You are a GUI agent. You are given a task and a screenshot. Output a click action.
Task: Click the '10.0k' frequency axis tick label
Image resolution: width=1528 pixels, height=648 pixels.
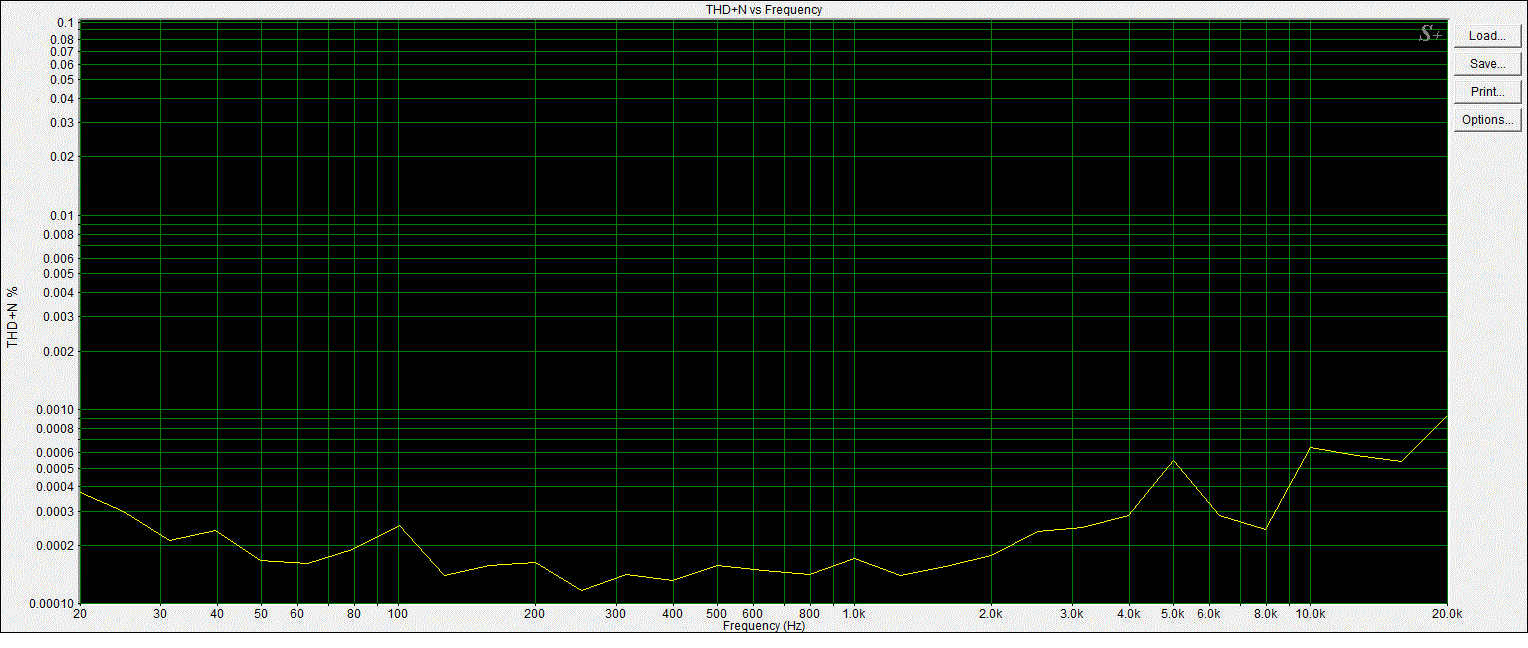(1310, 614)
